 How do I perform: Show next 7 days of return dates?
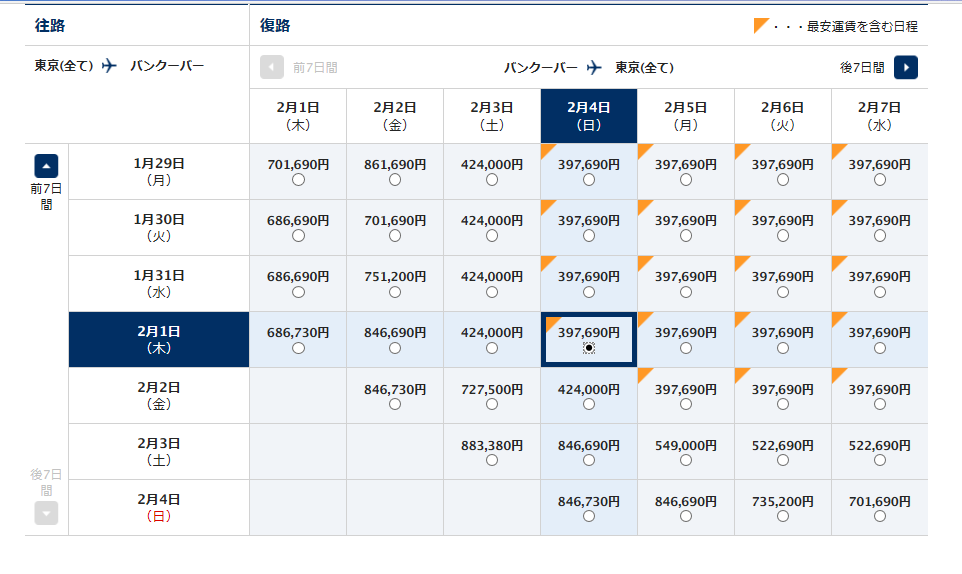[906, 67]
